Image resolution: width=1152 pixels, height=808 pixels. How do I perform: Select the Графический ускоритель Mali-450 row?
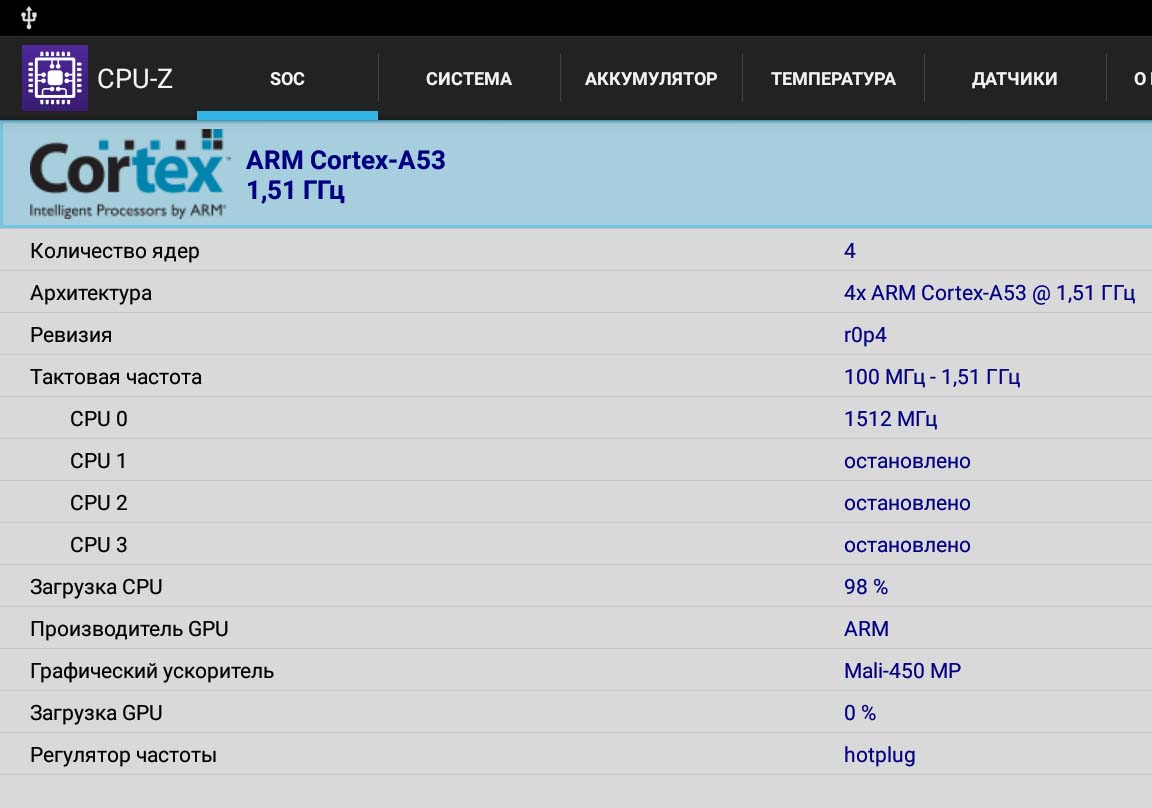point(576,671)
